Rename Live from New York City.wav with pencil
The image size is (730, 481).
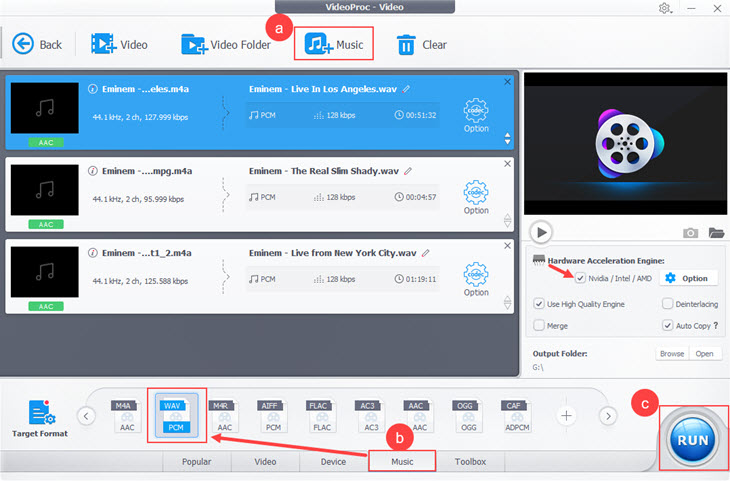click(426, 253)
